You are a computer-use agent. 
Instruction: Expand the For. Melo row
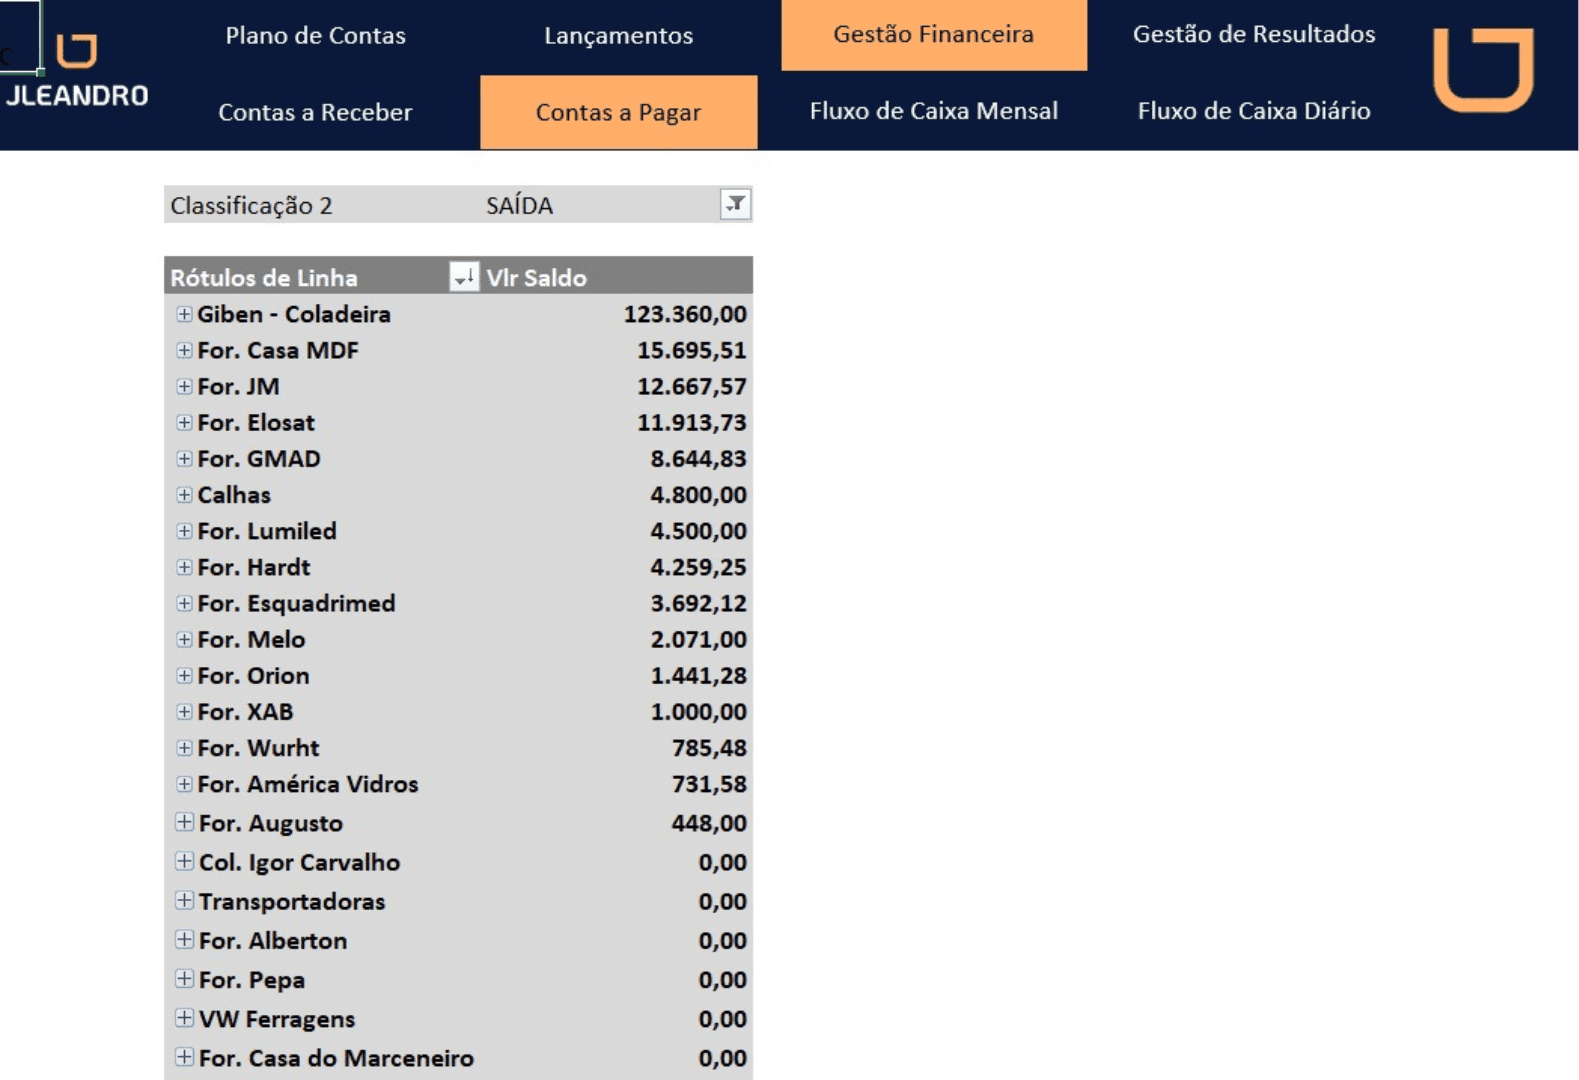point(184,639)
